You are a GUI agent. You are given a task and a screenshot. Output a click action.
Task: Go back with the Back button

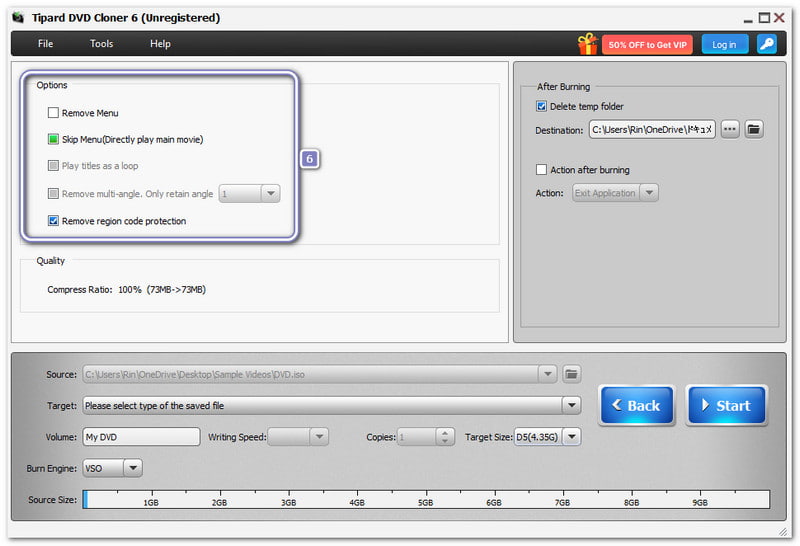(636, 405)
